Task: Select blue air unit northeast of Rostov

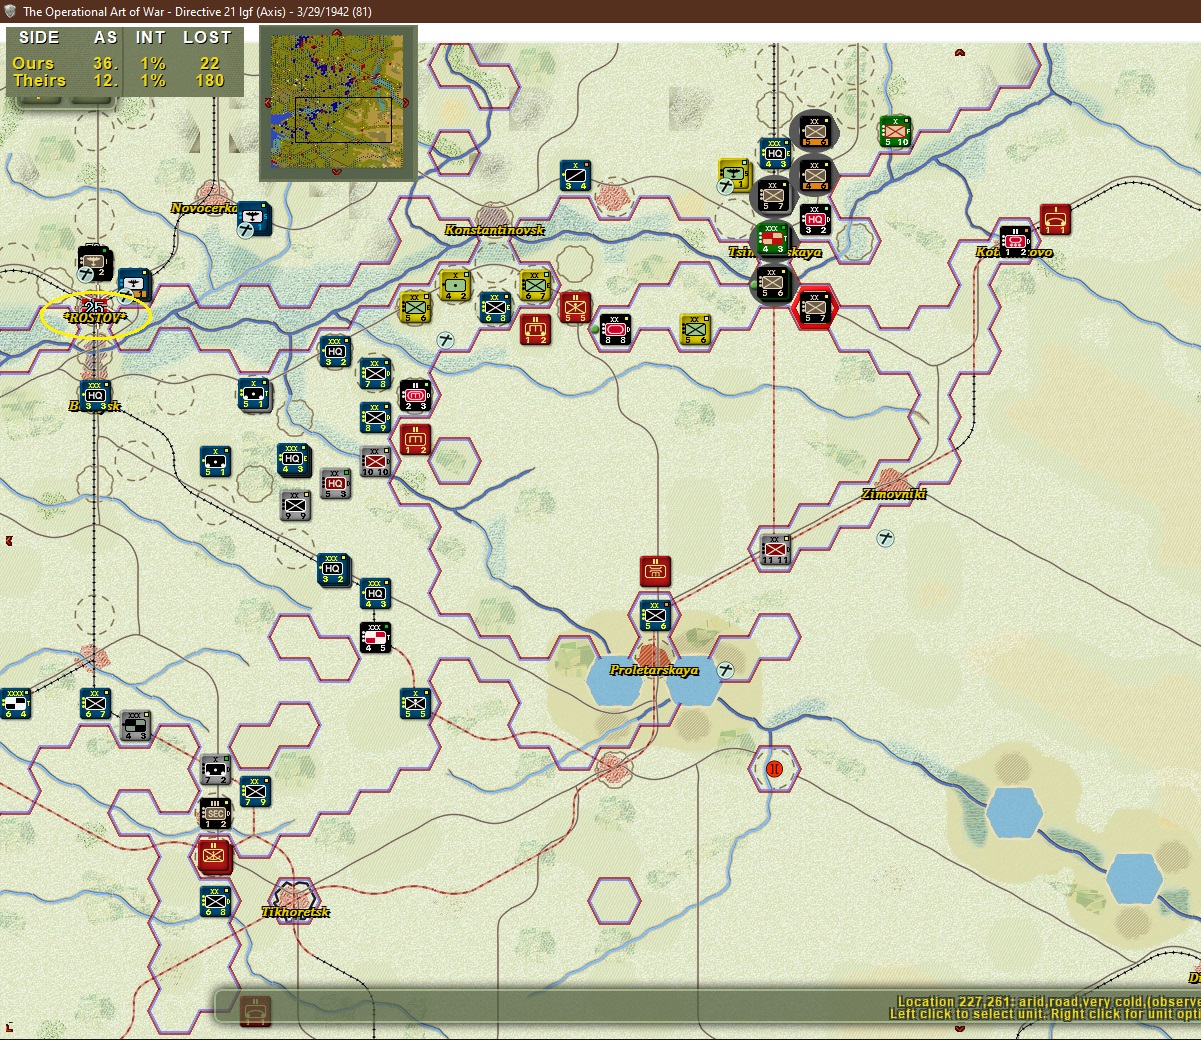Action: [x=134, y=285]
